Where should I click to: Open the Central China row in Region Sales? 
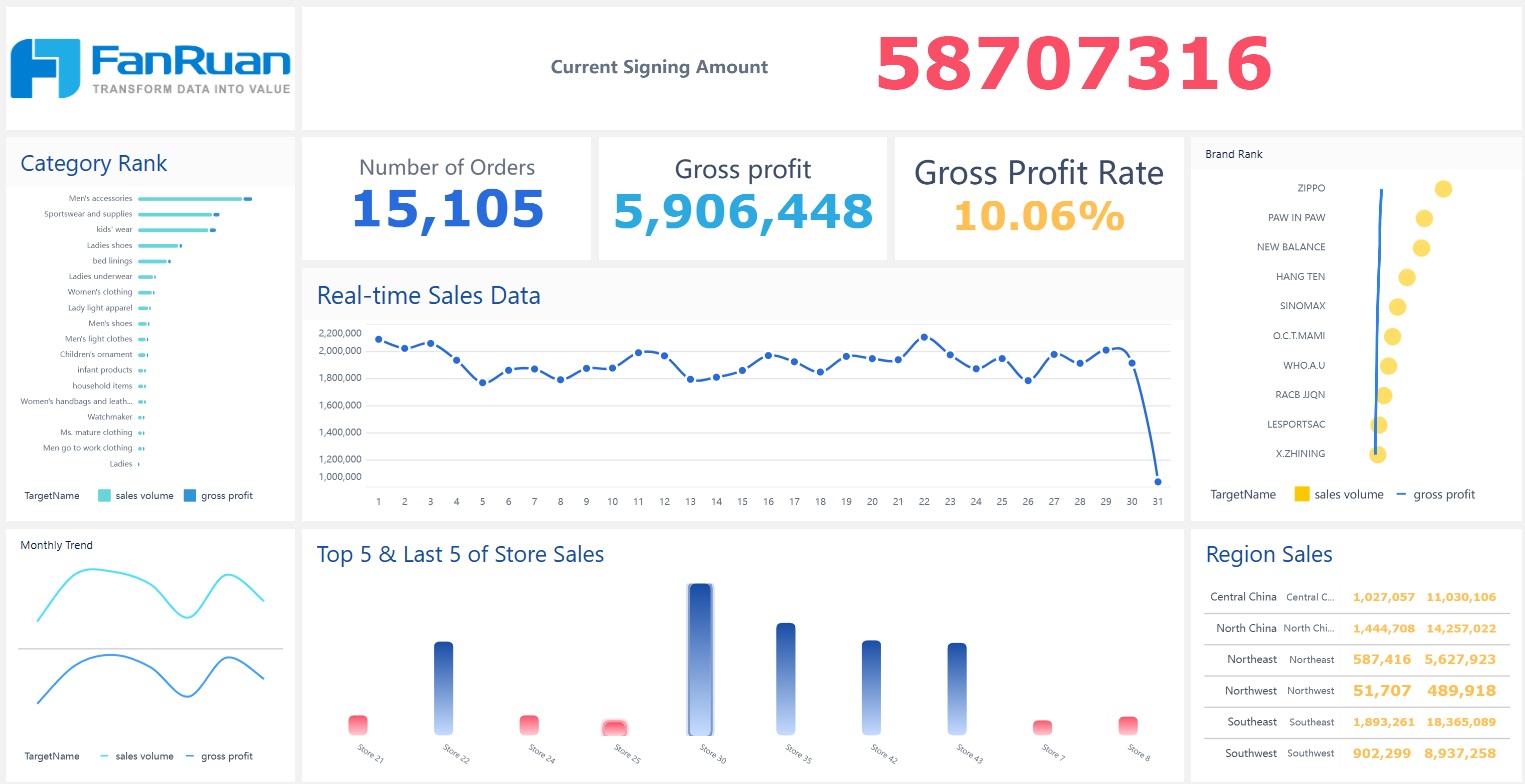pyautogui.click(x=1352, y=597)
